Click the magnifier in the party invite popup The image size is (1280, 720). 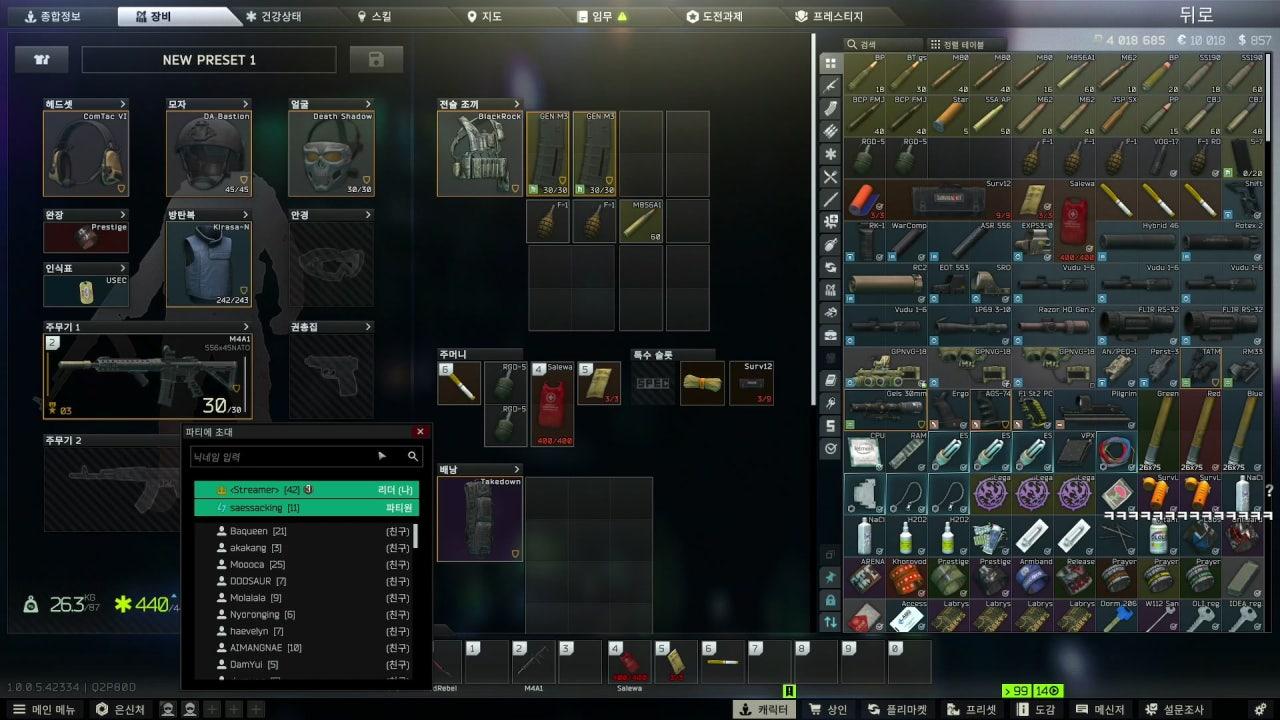[412, 456]
